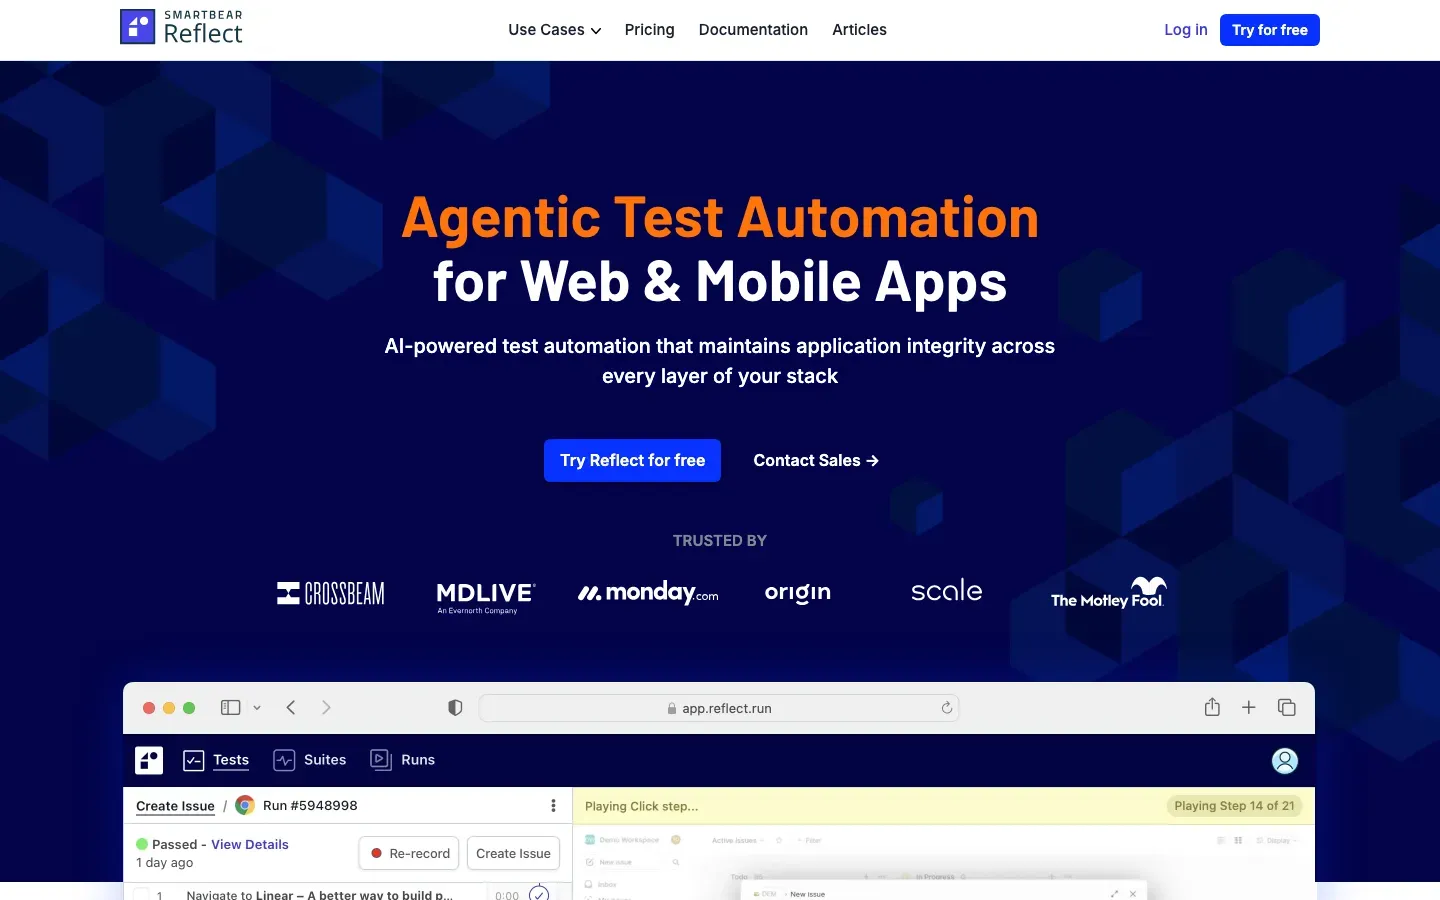This screenshot has width=1440, height=900.
Task: Click the red close dot in mock browser
Action: pos(149,708)
